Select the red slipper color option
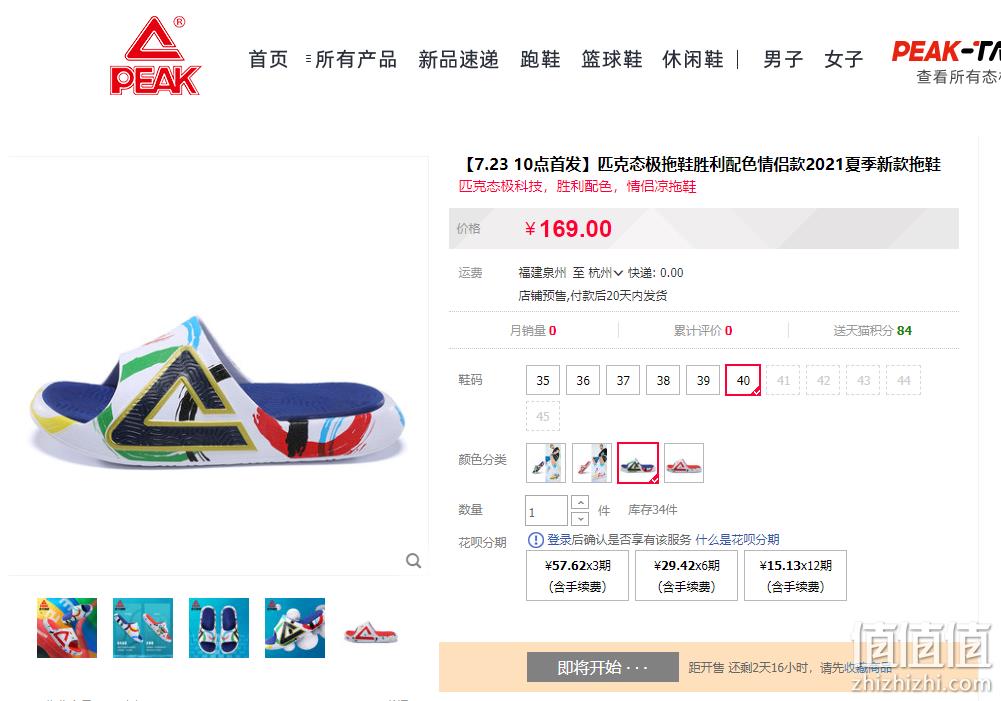Image resolution: width=1001 pixels, height=701 pixels. (684, 463)
